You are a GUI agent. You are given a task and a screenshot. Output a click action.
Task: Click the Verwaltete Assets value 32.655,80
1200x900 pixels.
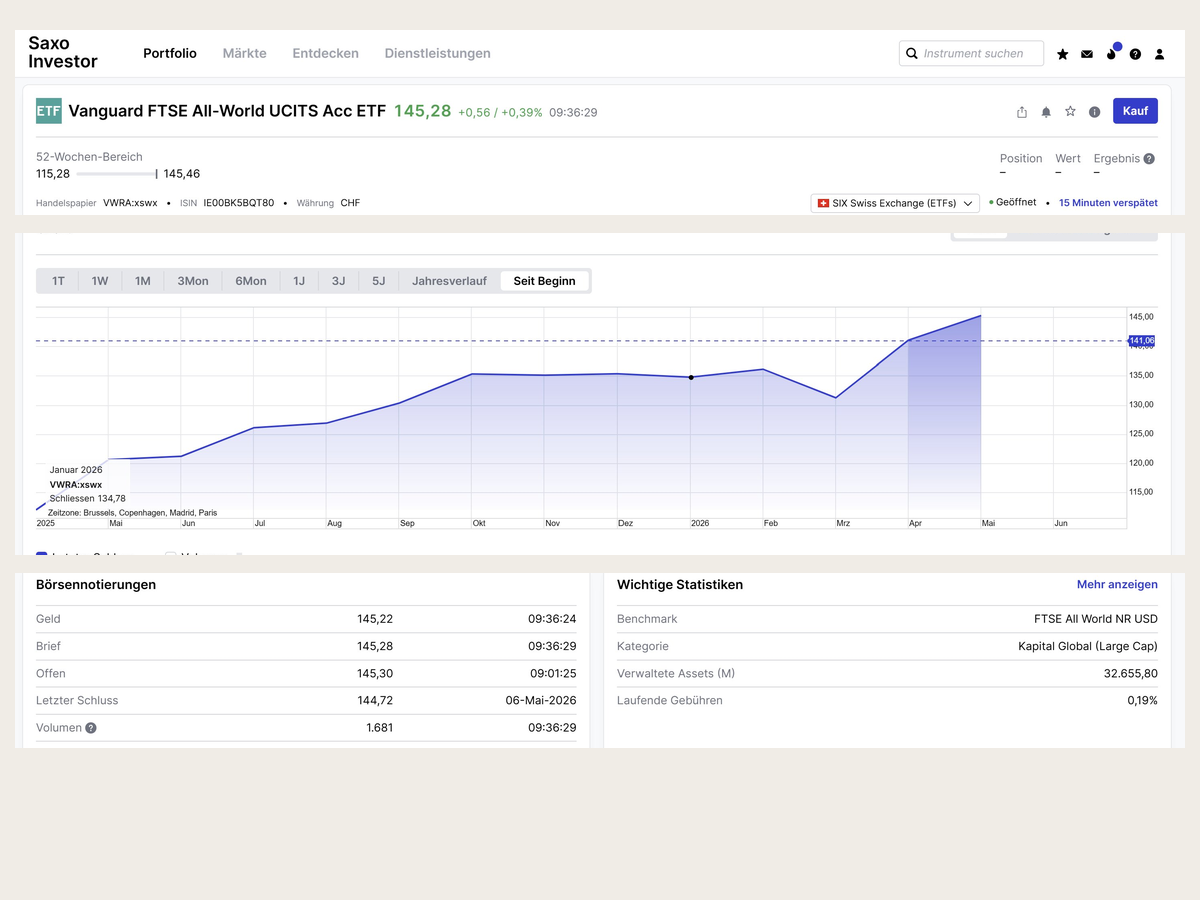(x=1131, y=674)
